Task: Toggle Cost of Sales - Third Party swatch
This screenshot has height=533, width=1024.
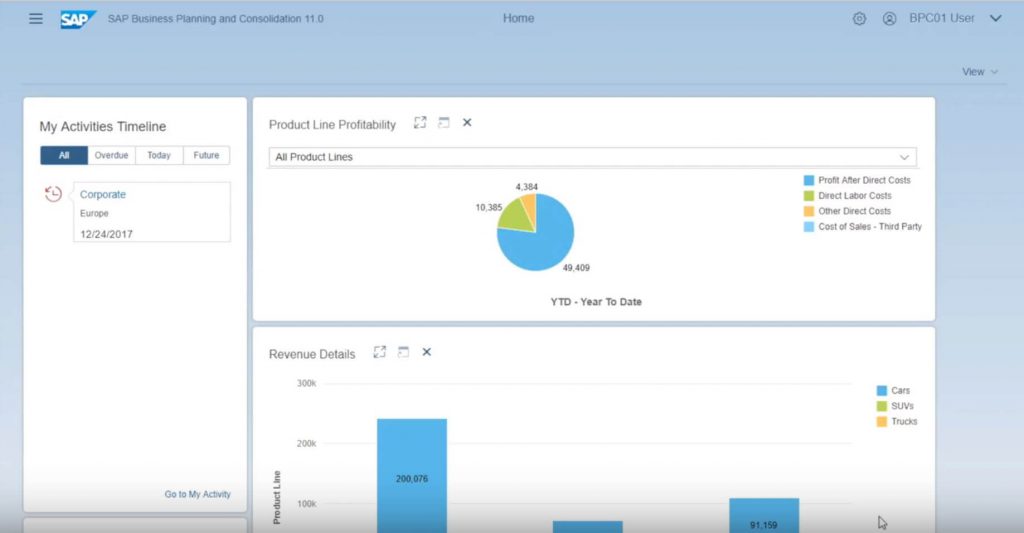Action: tap(808, 227)
